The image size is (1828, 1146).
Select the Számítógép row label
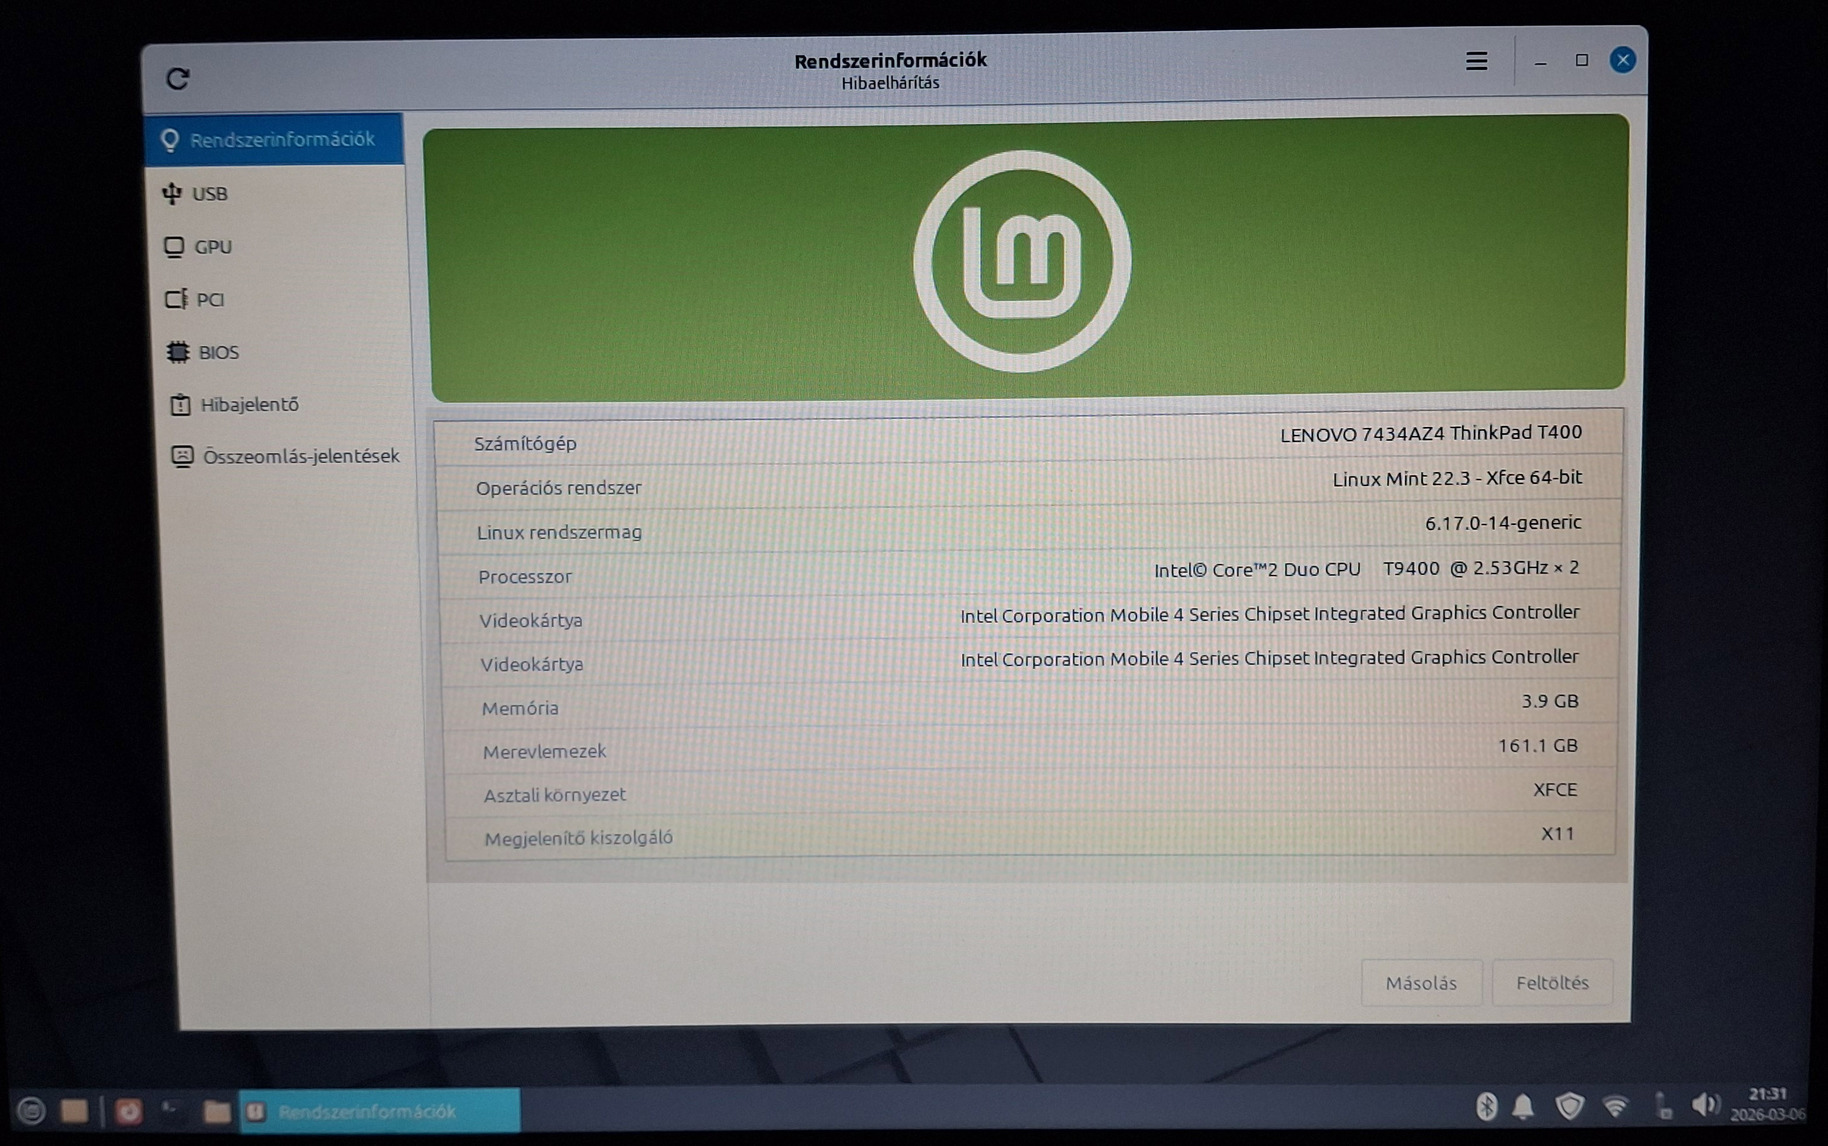[x=525, y=443]
